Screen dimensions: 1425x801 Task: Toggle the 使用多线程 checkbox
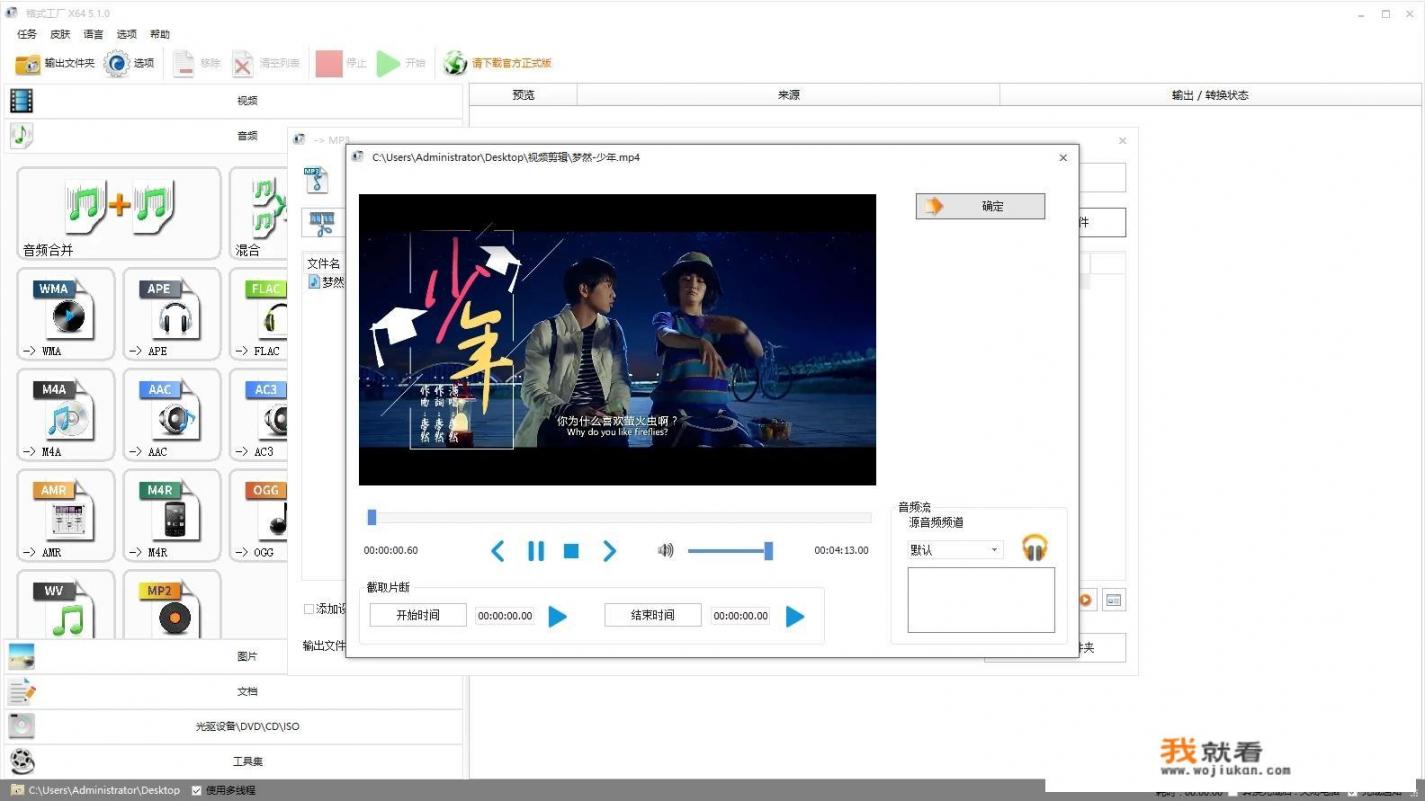(197, 790)
